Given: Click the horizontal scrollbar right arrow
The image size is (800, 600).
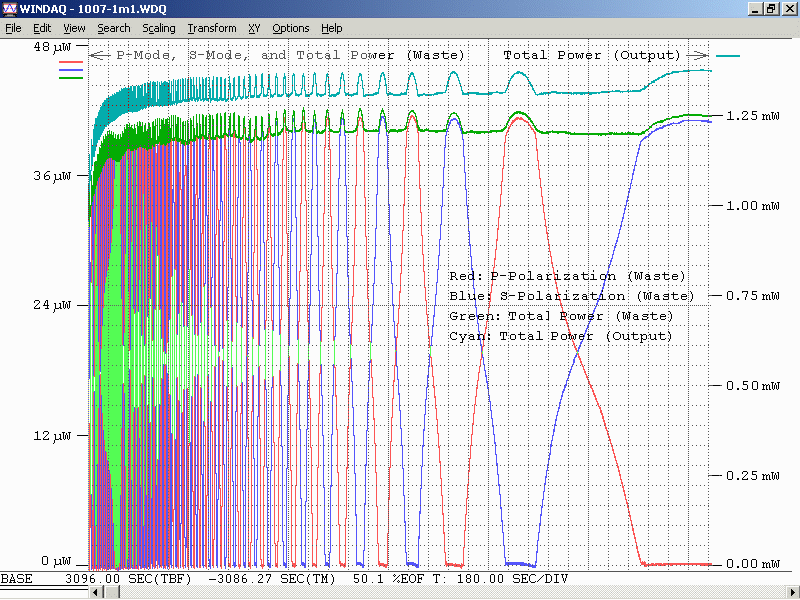Looking at the screenshot, I should click(x=792, y=592).
